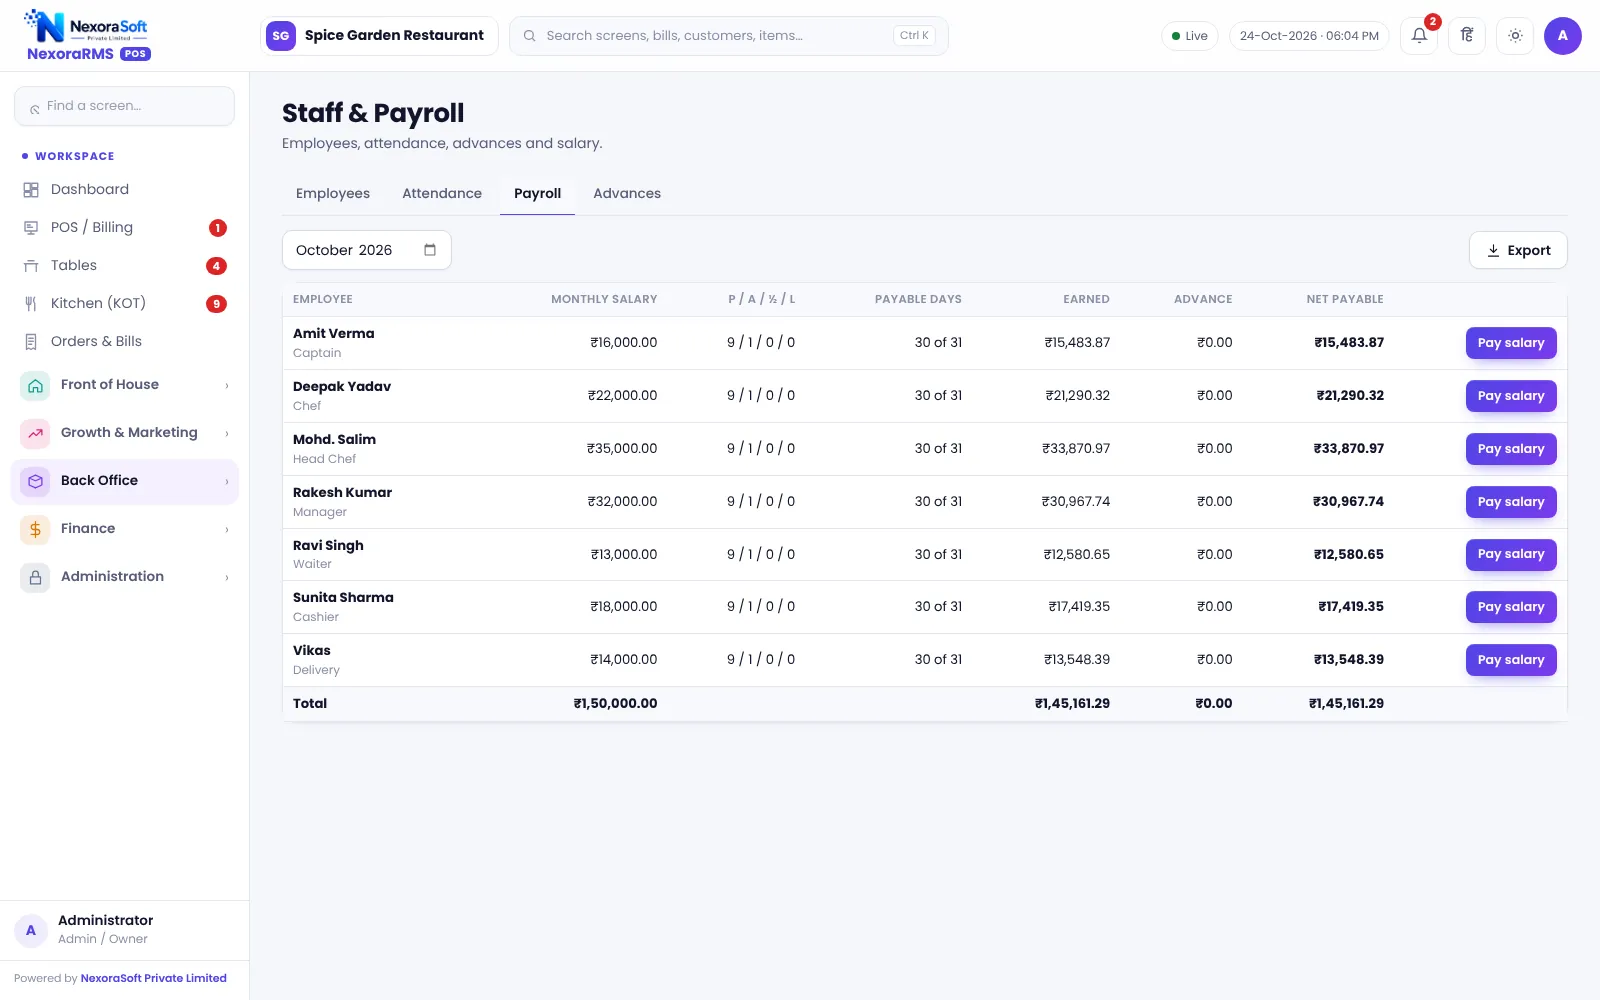Click the Tables badge showing 4
This screenshot has width=1600, height=1000.
coord(216,266)
